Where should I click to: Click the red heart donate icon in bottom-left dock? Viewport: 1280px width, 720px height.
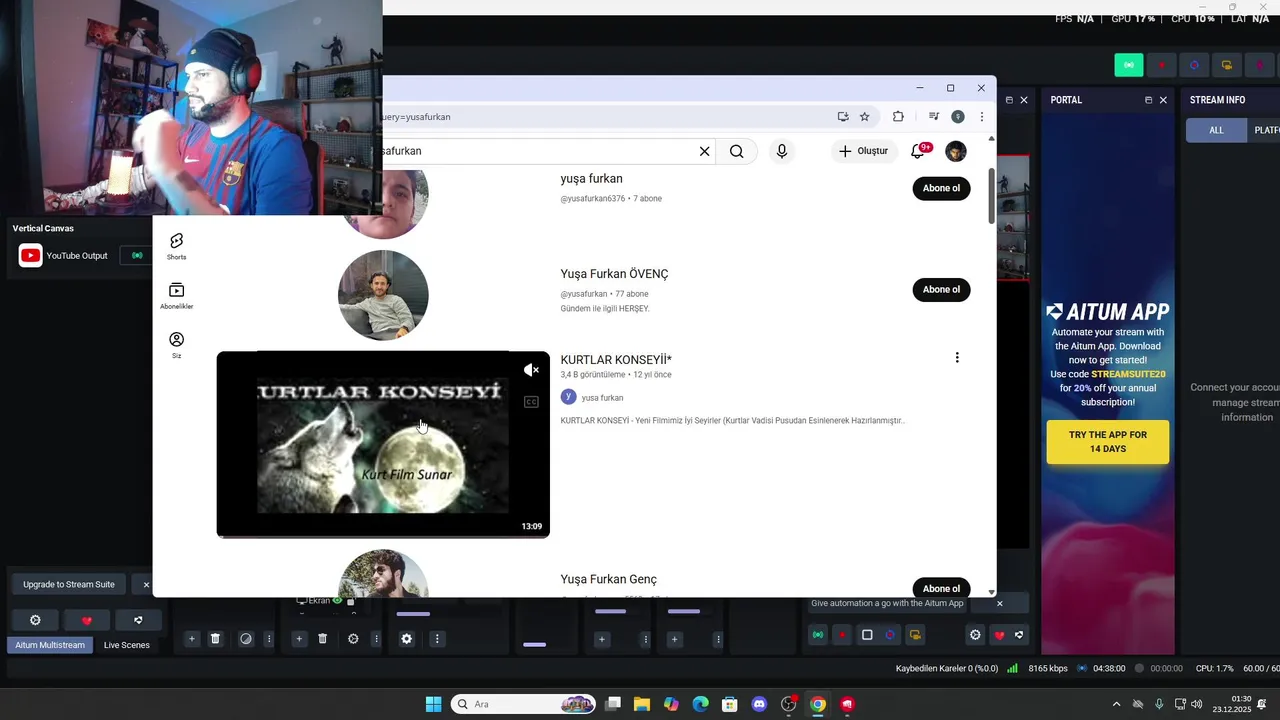pos(86,620)
